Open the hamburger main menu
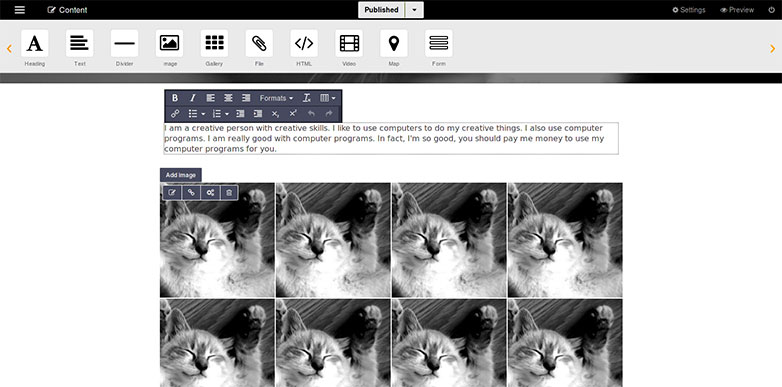Screen dimensions: 782x387 19,10
